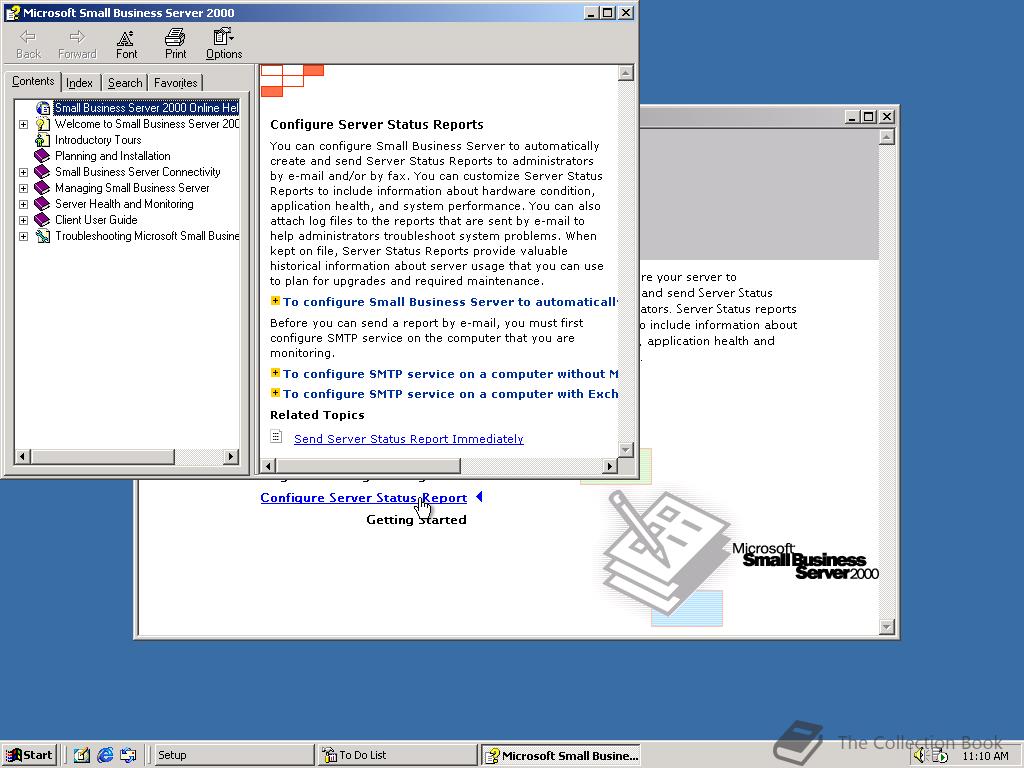Select the Introductory Tours tree entry

98,140
